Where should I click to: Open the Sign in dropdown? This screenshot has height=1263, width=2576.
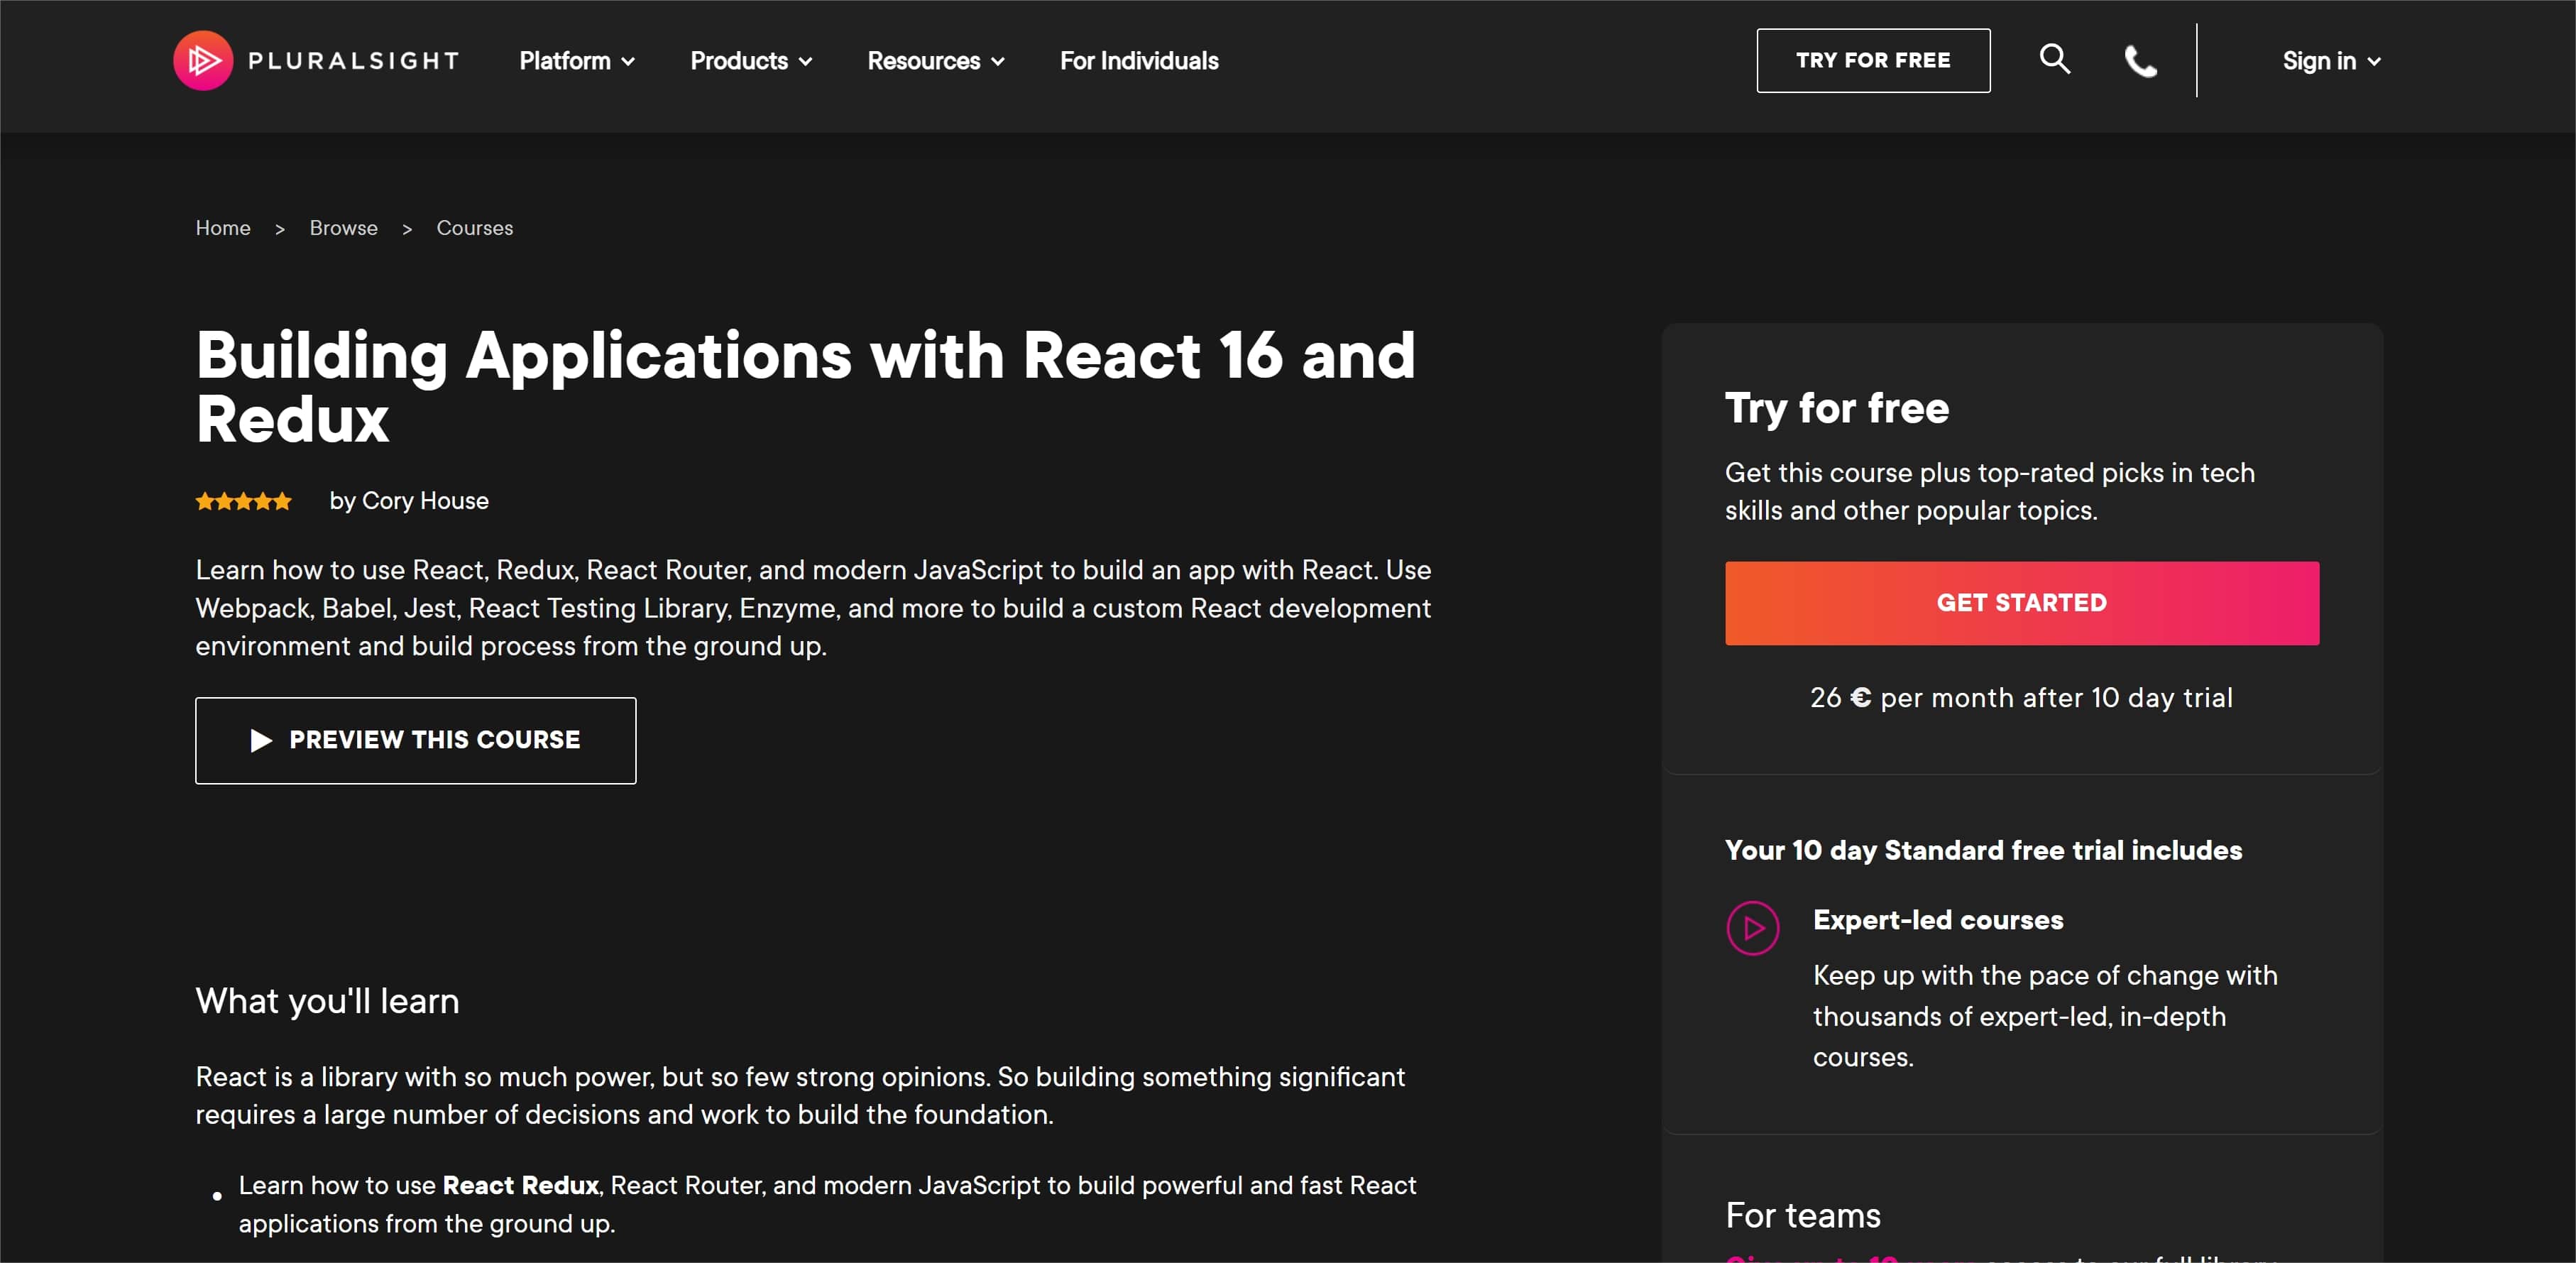click(2331, 61)
